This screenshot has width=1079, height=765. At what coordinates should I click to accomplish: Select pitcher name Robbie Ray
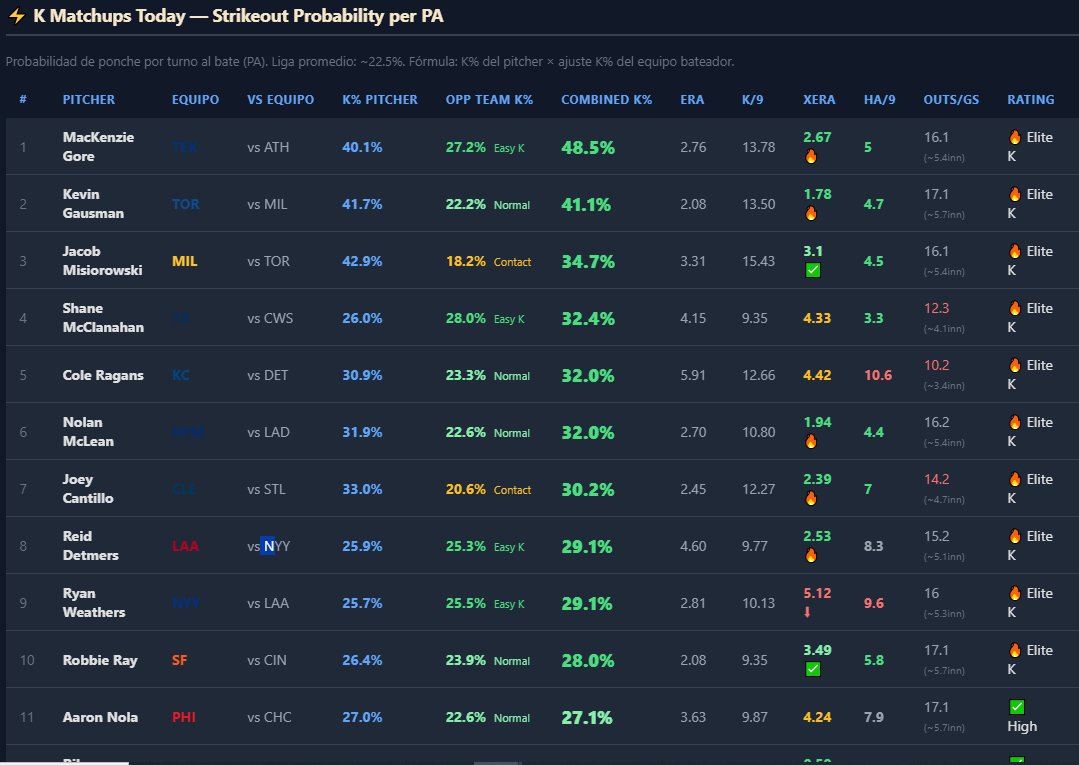[100, 660]
